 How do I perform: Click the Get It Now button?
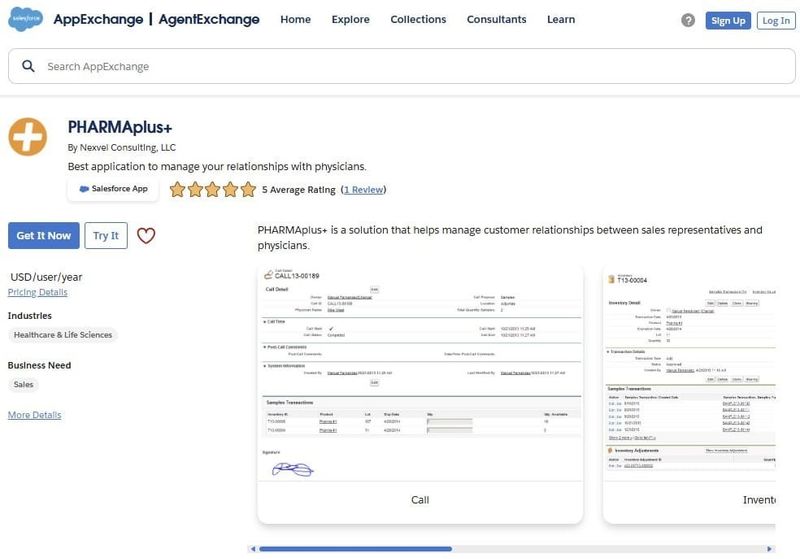tap(44, 236)
